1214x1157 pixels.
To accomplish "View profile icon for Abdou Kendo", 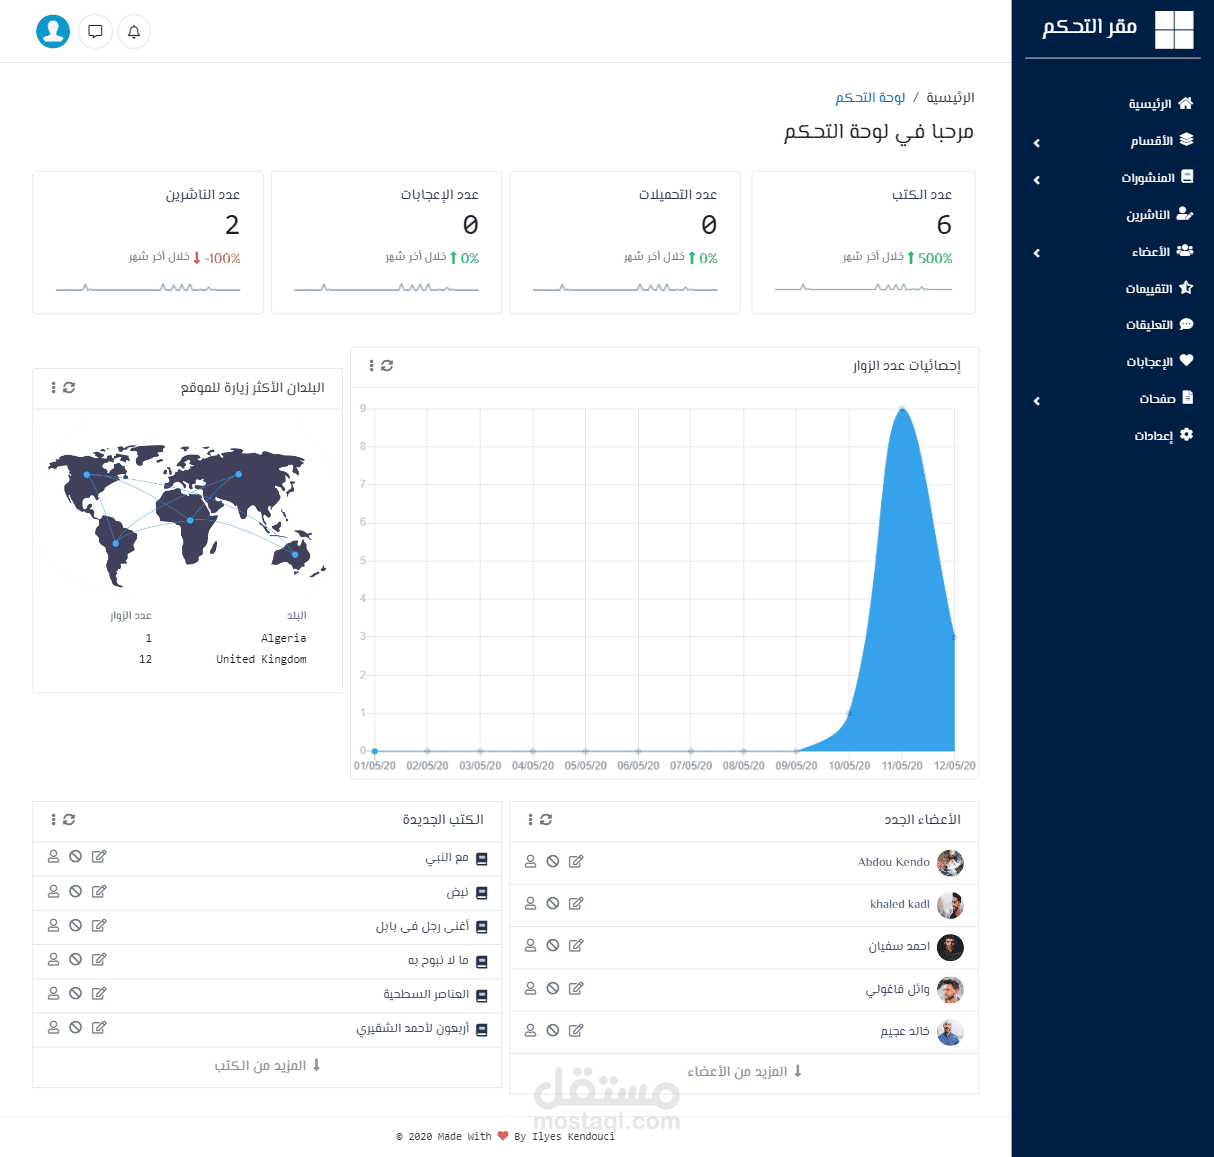I will point(531,861).
